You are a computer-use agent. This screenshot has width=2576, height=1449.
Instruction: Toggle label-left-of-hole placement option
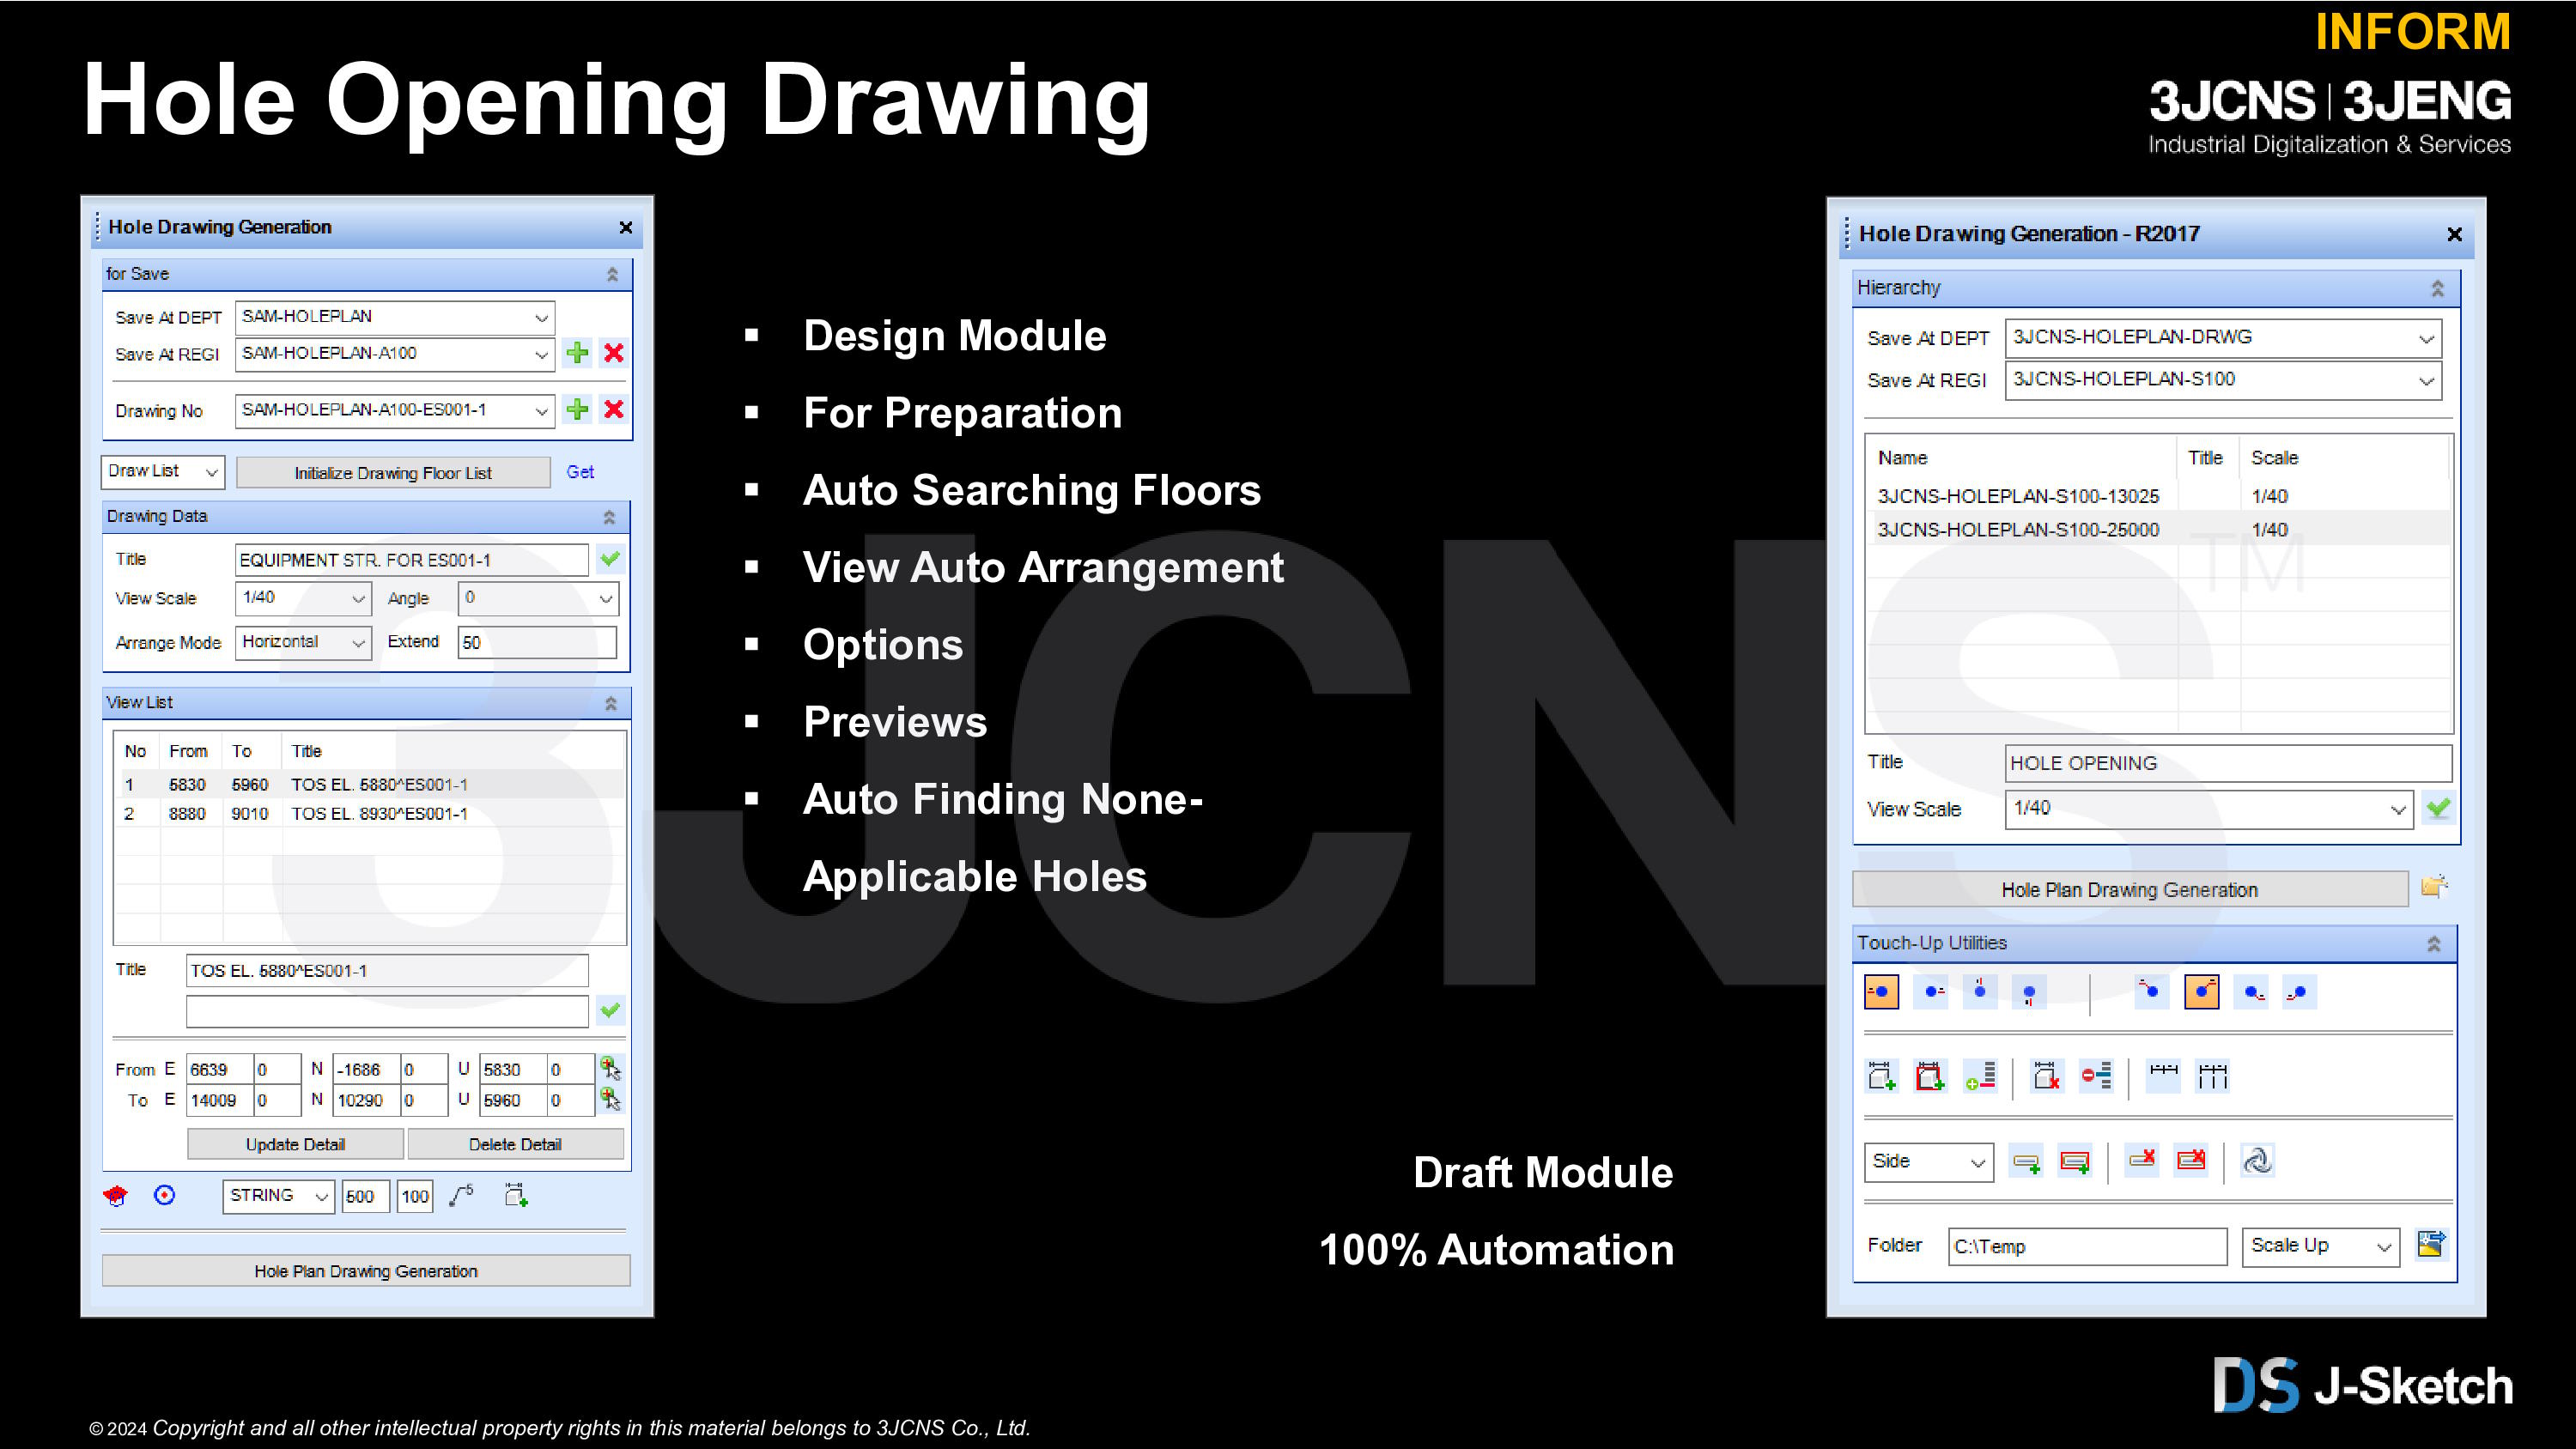(1881, 992)
